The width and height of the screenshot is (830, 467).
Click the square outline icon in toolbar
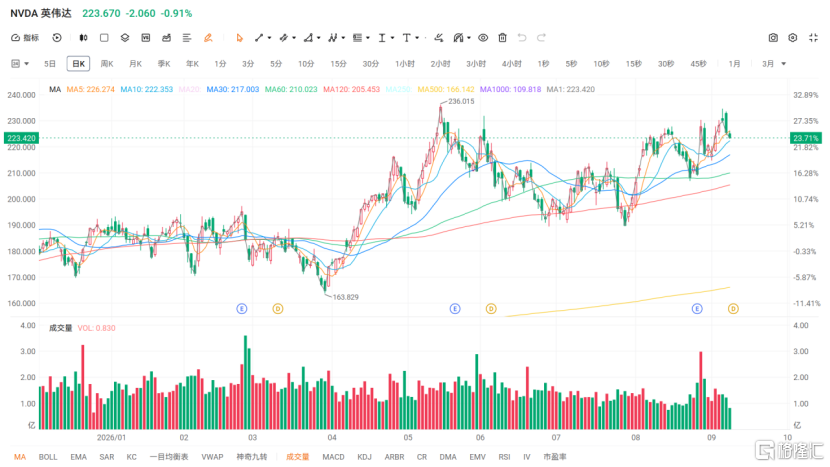click(104, 38)
